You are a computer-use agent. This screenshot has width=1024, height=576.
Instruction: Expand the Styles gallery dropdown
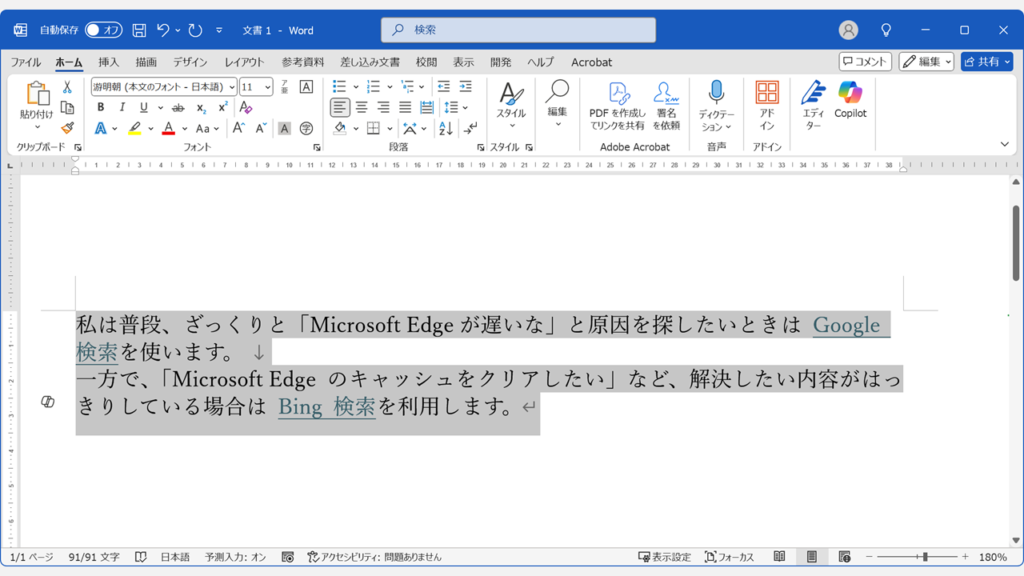(513, 127)
